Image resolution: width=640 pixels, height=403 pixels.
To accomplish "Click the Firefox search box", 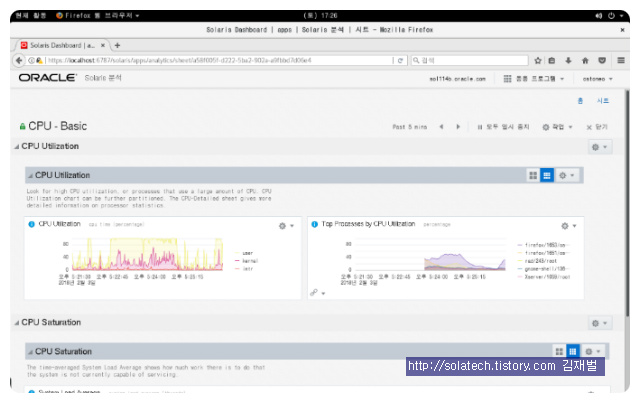I will [469, 60].
